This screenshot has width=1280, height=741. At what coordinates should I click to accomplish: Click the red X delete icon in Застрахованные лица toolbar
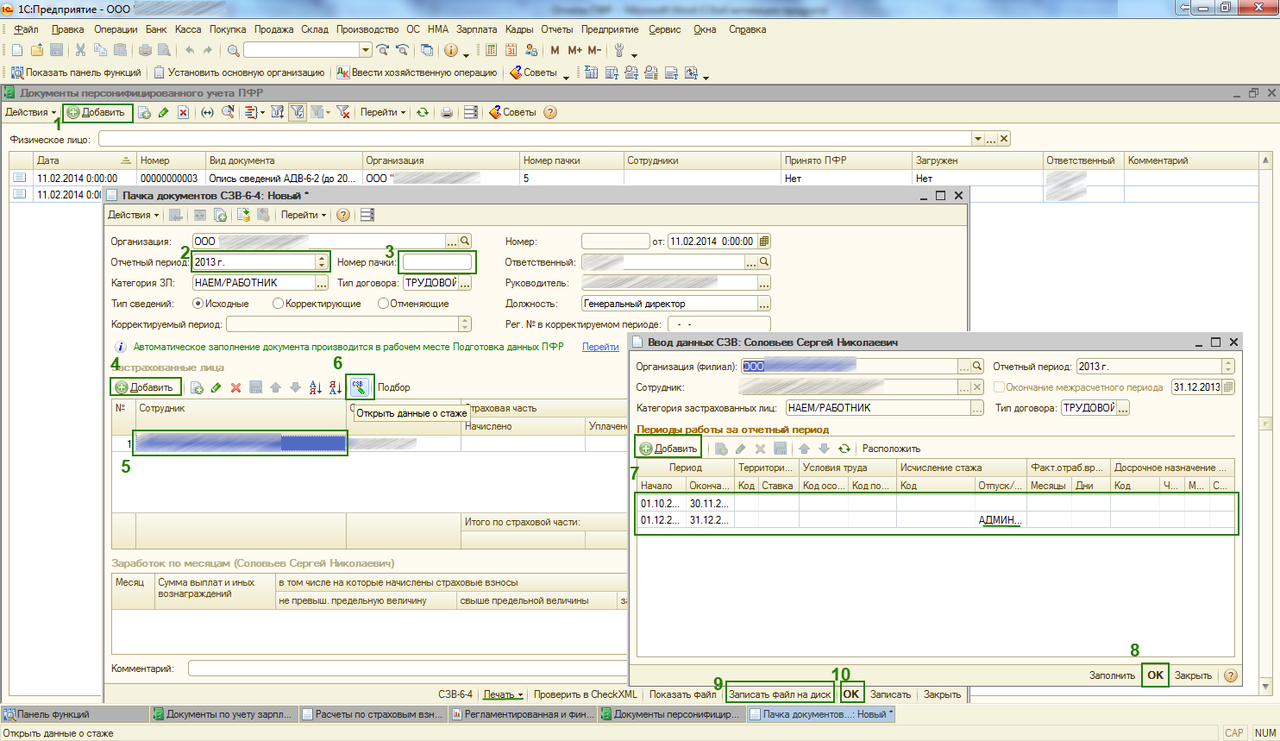[x=236, y=387]
